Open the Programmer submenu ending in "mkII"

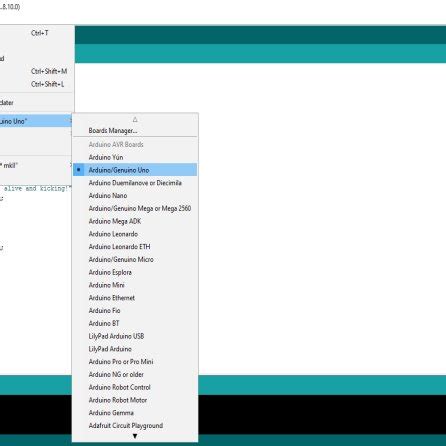(36, 165)
